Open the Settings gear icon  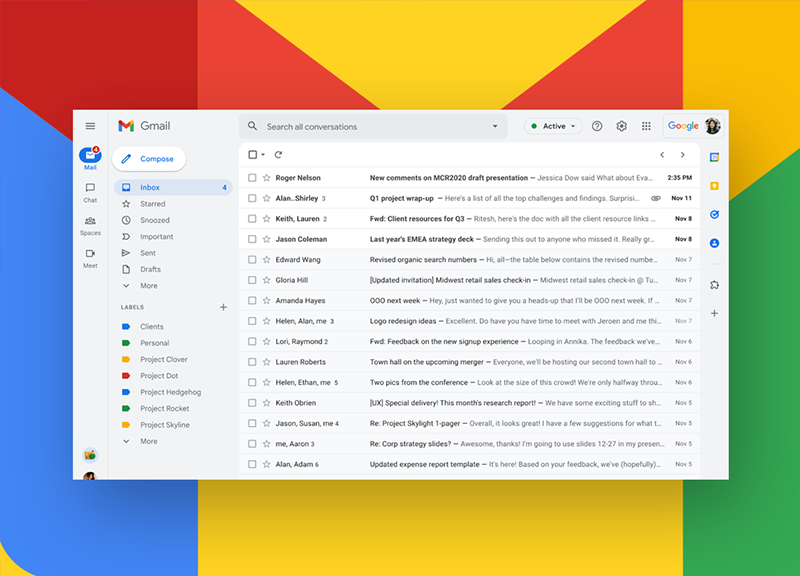pyautogui.click(x=621, y=126)
